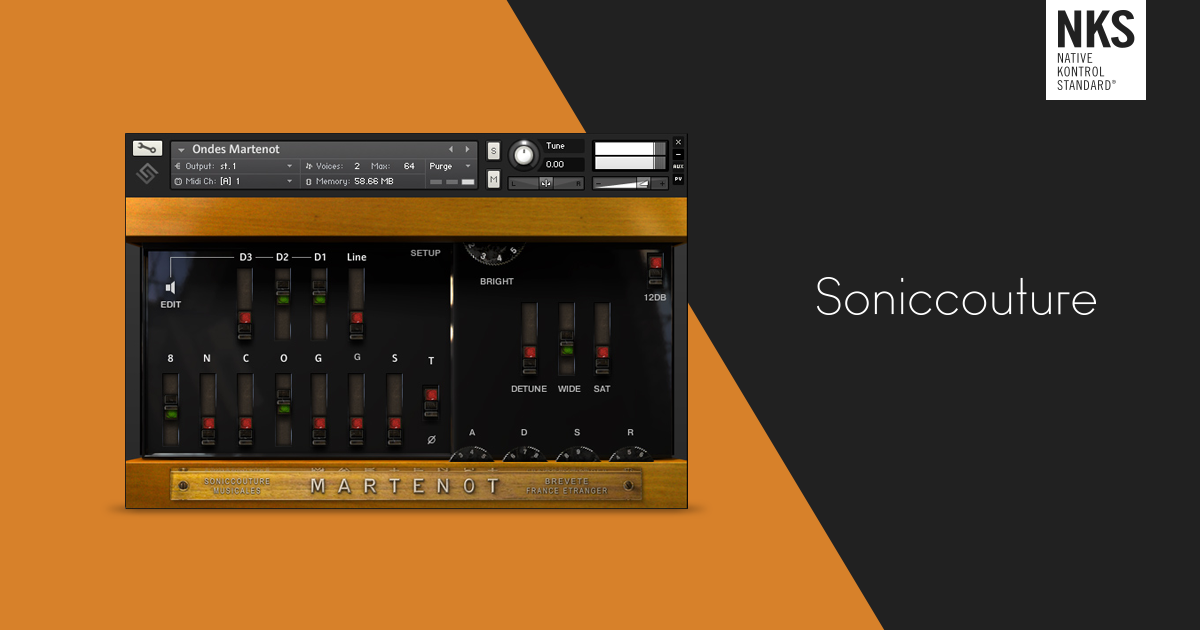Switch on the WIDE effect toggle

(x=565, y=347)
